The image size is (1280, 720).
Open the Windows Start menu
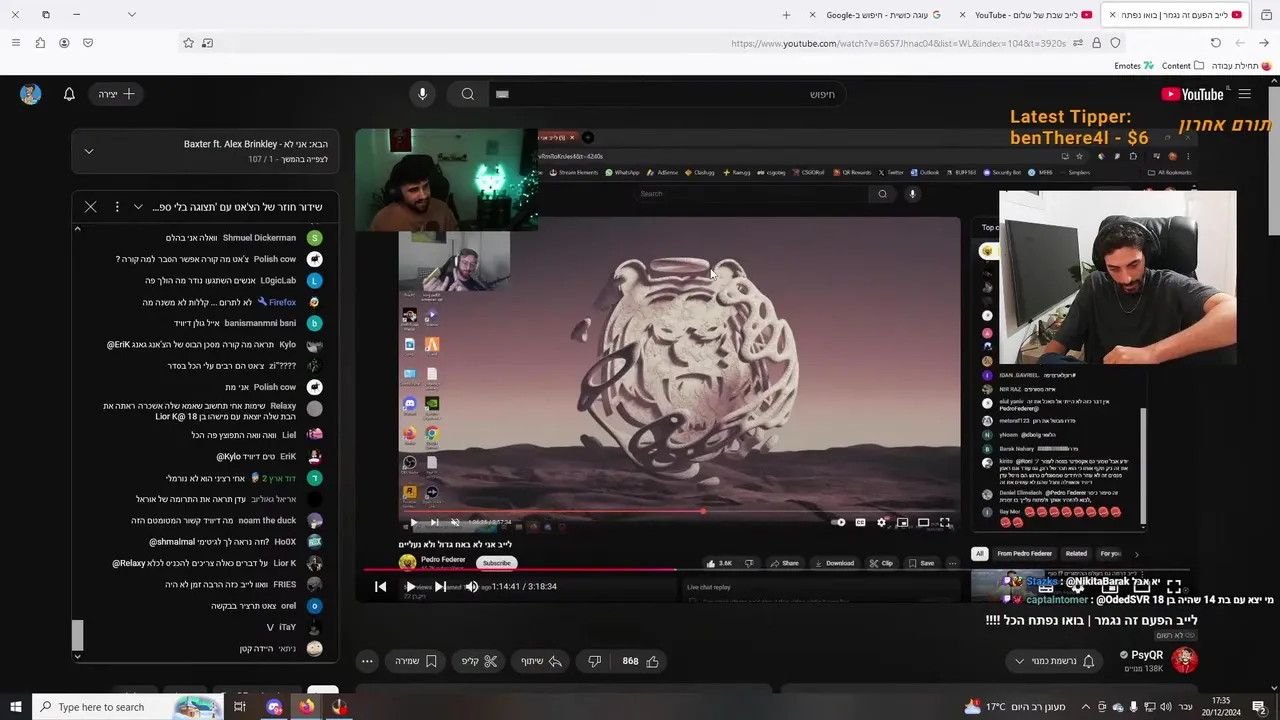pyautogui.click(x=15, y=707)
